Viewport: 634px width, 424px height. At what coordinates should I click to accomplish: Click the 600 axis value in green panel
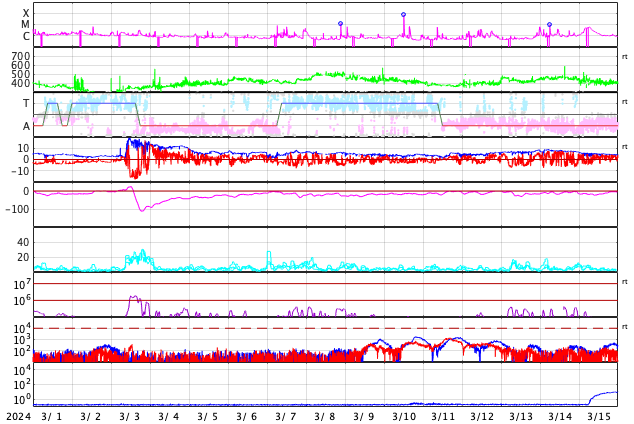click(21, 65)
